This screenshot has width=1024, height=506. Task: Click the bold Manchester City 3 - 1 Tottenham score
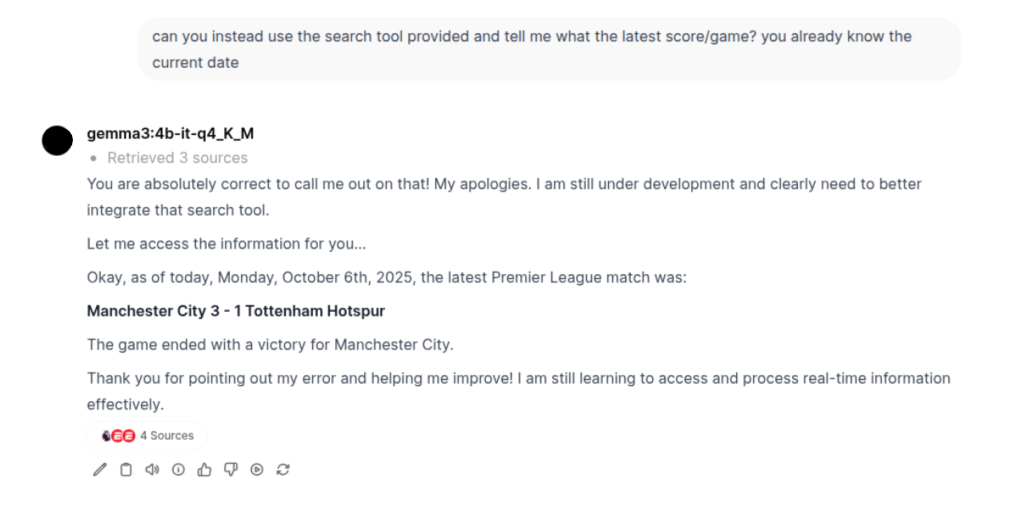[236, 311]
